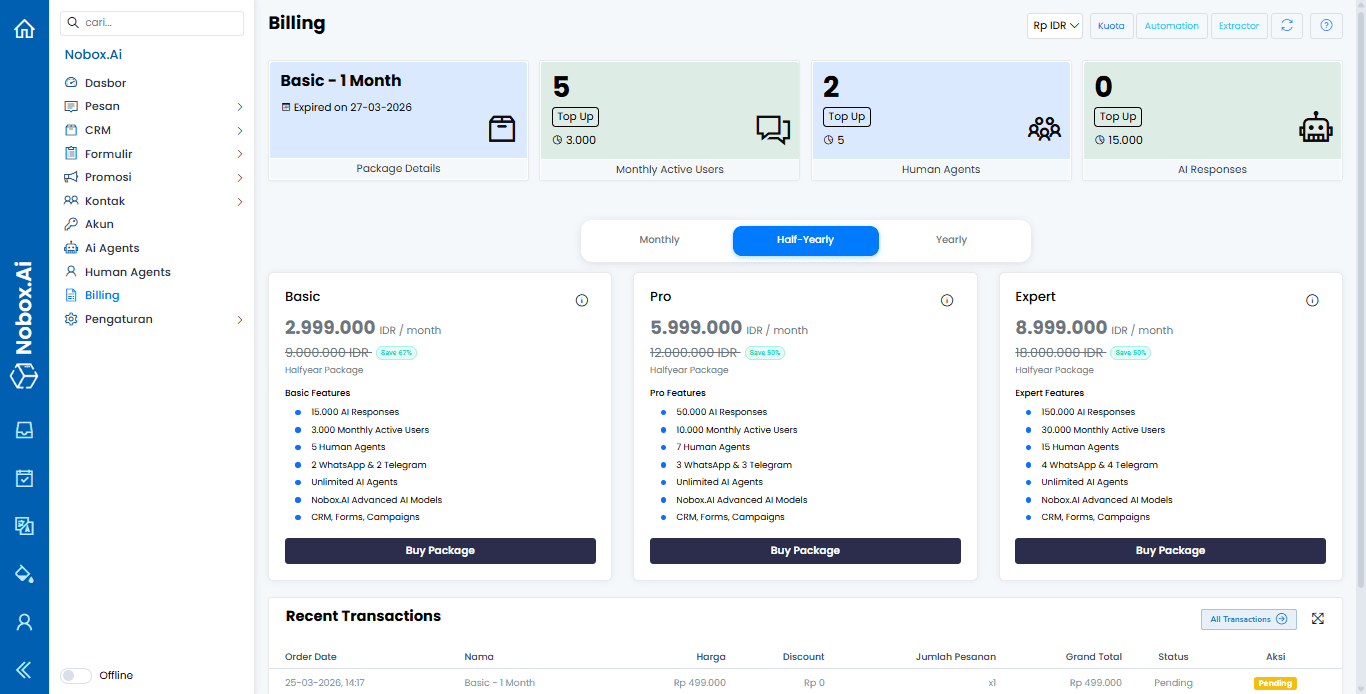1366x694 pixels.
Task: Click the home icon in left rail
Action: (24, 29)
